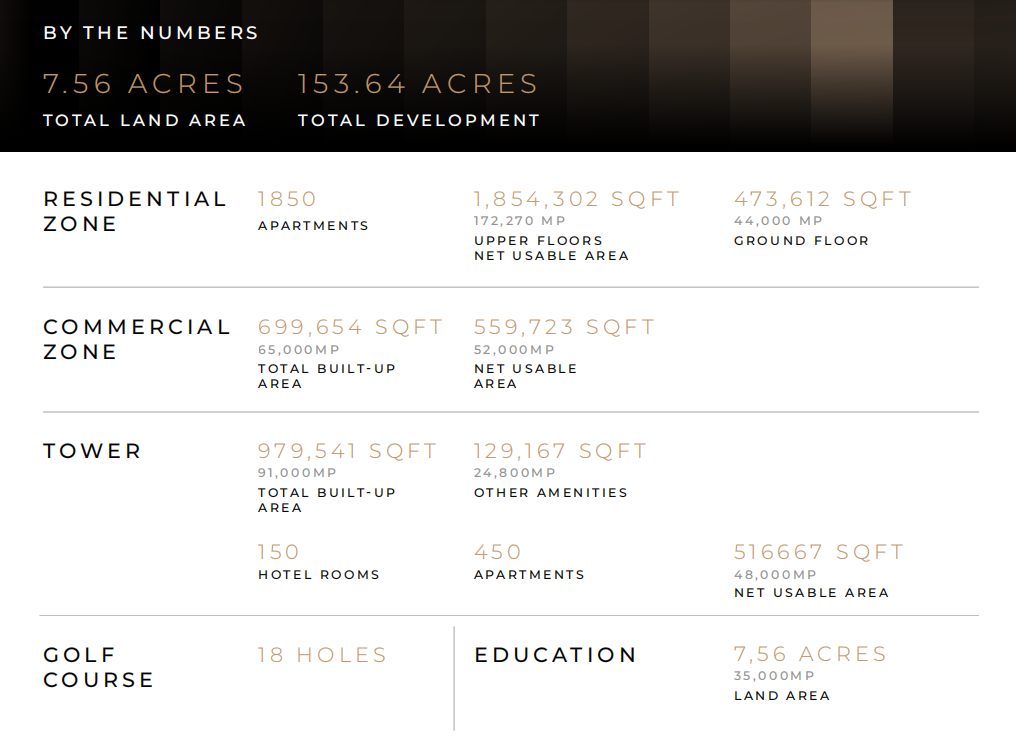Viewport: 1016px width, 737px height.
Task: Click the 1850 apartments number
Action: pos(287,200)
